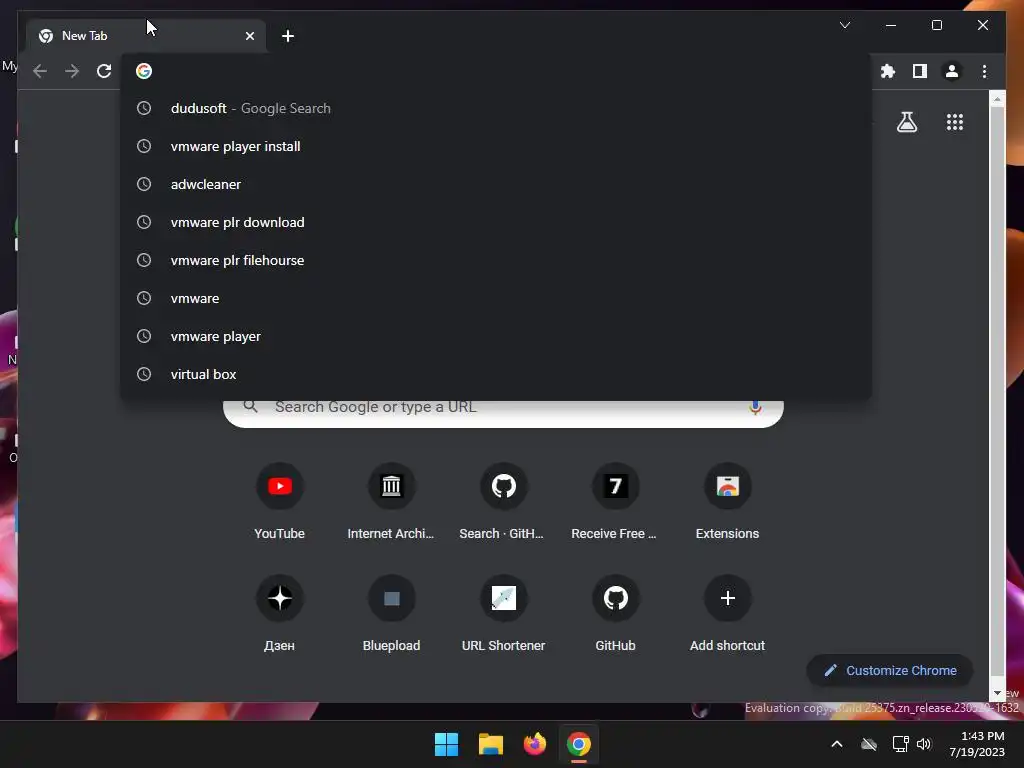Select the New Tab tab

coord(146,36)
